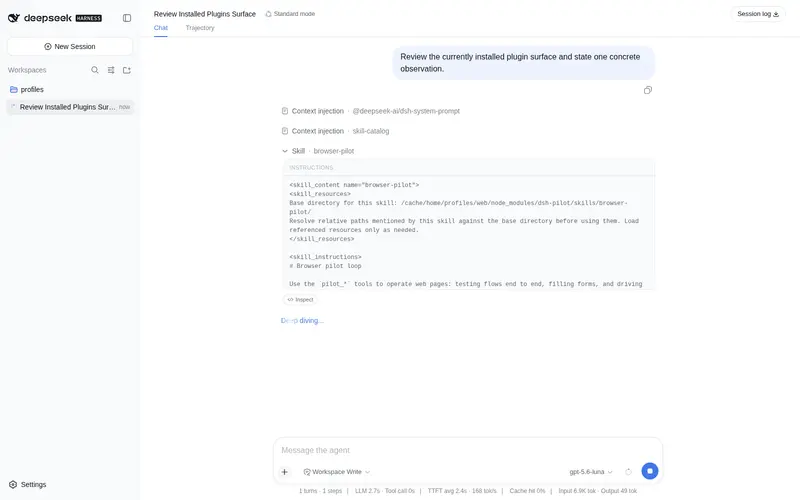Viewport: 800px width, 500px height.
Task: Open the Workspace Write dropdown
Action: pos(337,472)
